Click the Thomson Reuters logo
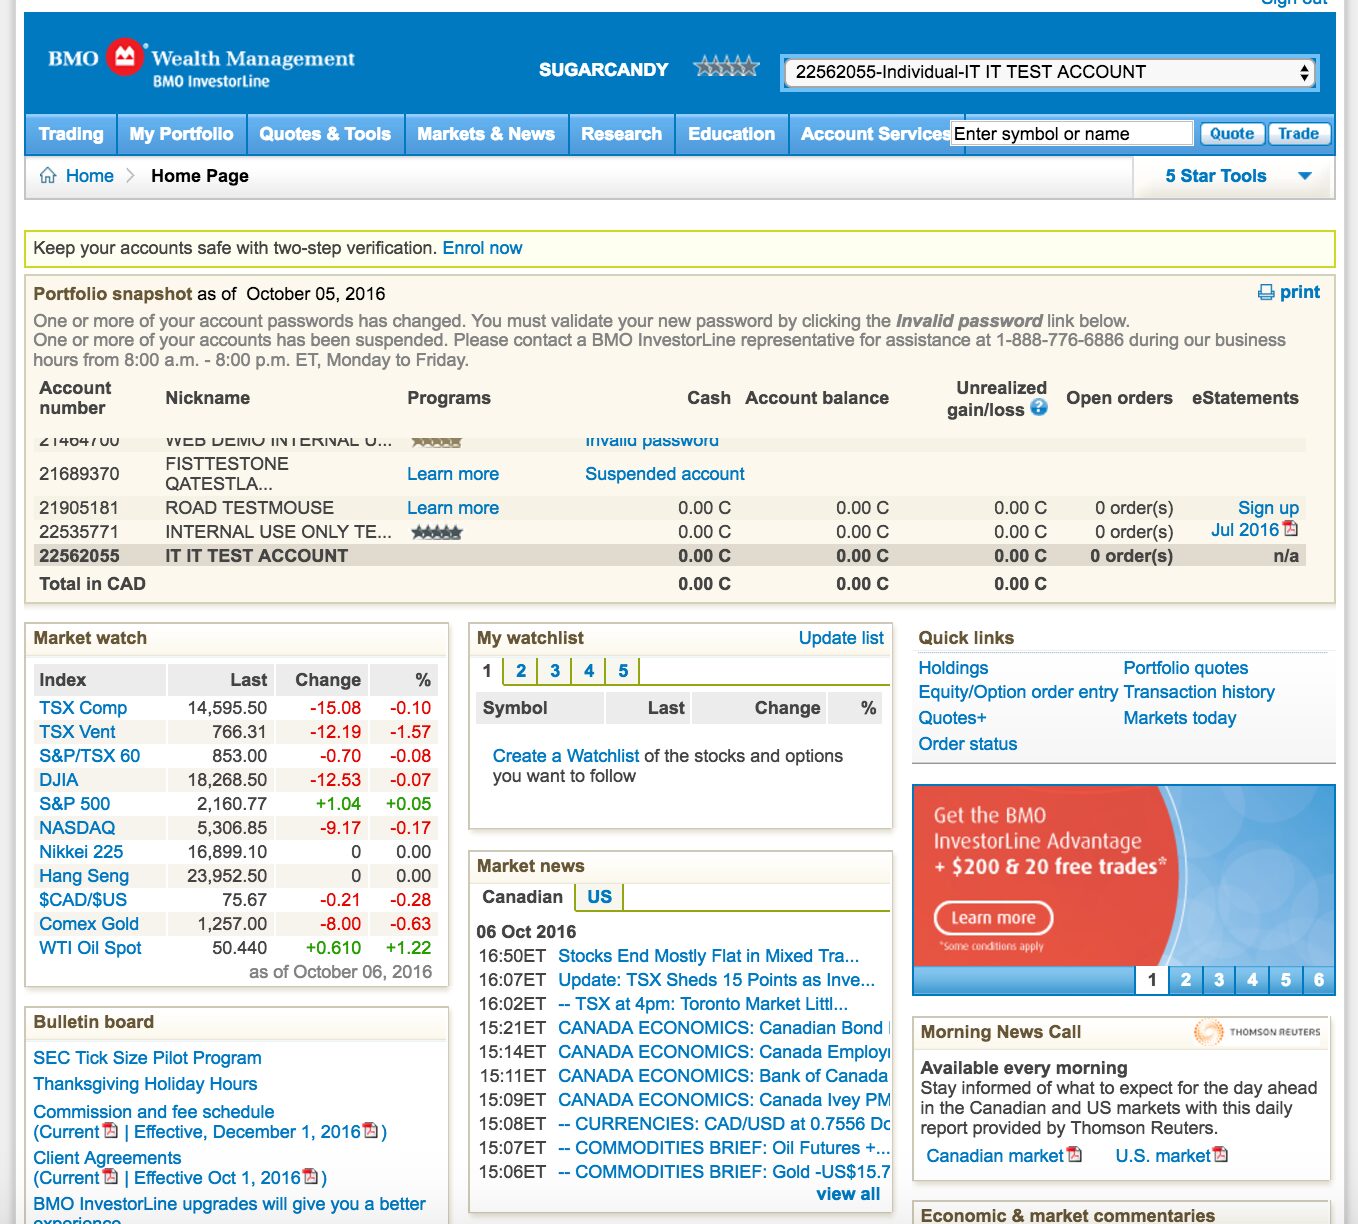 [x=1257, y=1031]
